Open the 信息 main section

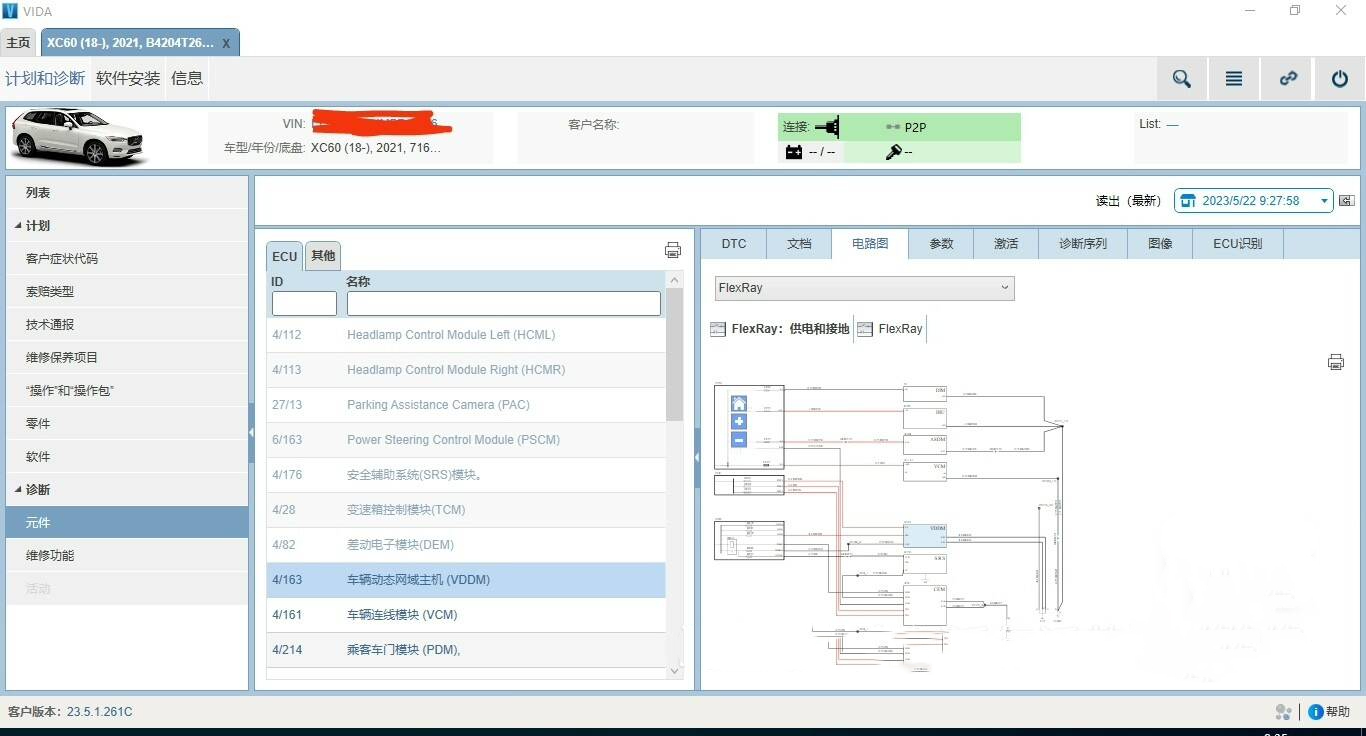tap(187, 78)
